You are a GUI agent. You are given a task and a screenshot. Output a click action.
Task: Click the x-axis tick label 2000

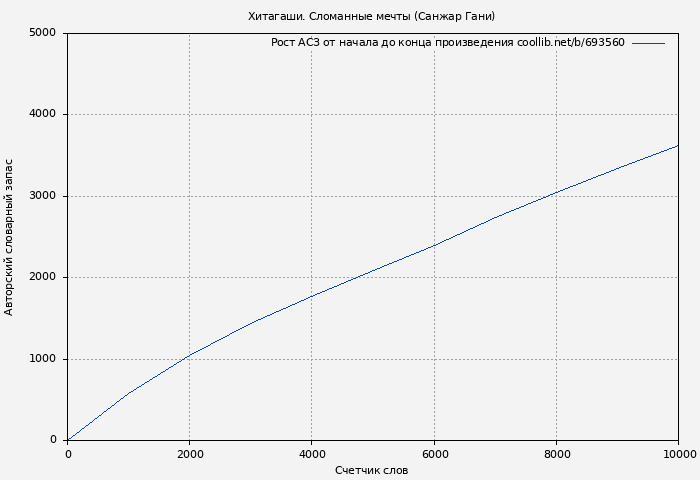pyautogui.click(x=190, y=454)
